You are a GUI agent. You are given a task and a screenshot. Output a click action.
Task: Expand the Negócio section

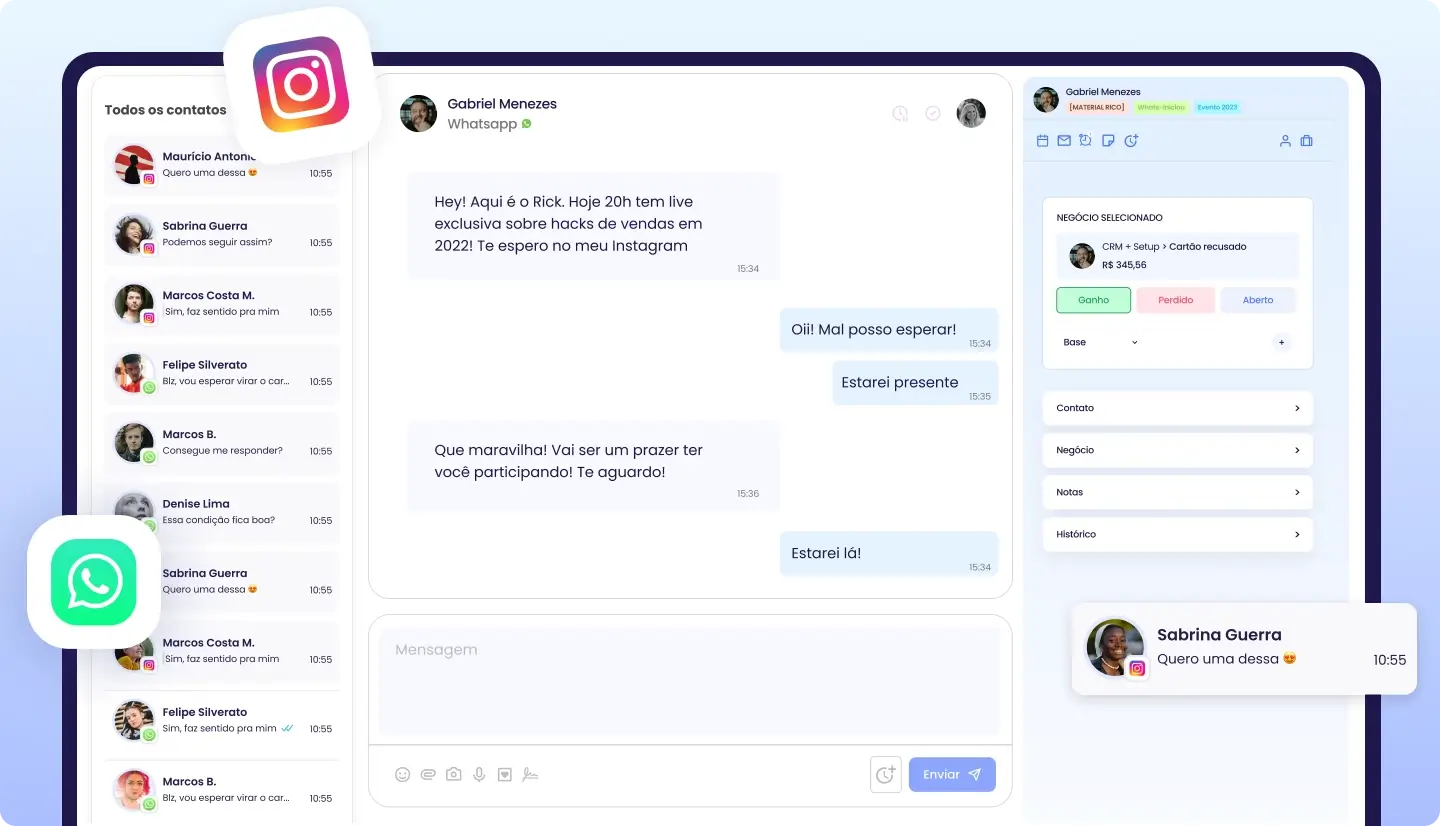1177,450
